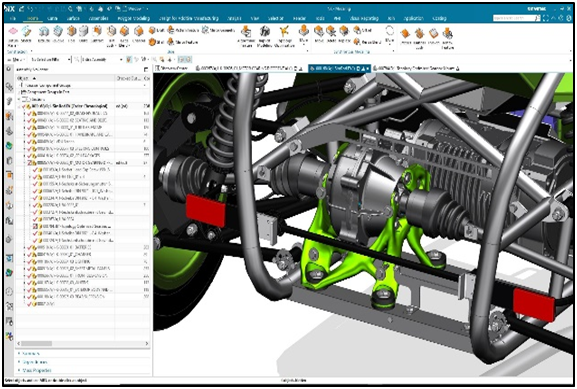
Task: Select the Chamfer icon
Action: [139, 32]
